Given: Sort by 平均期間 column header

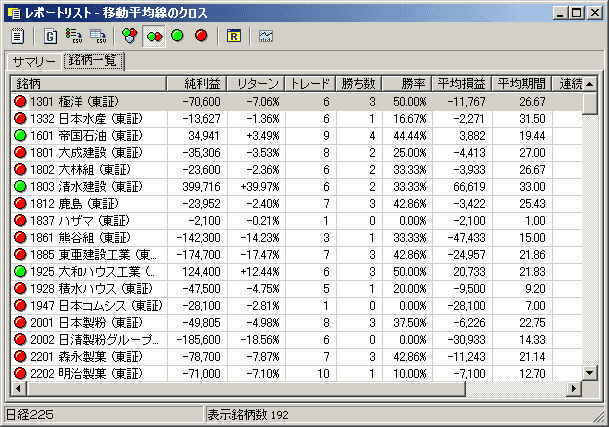Looking at the screenshot, I should pos(522,84).
